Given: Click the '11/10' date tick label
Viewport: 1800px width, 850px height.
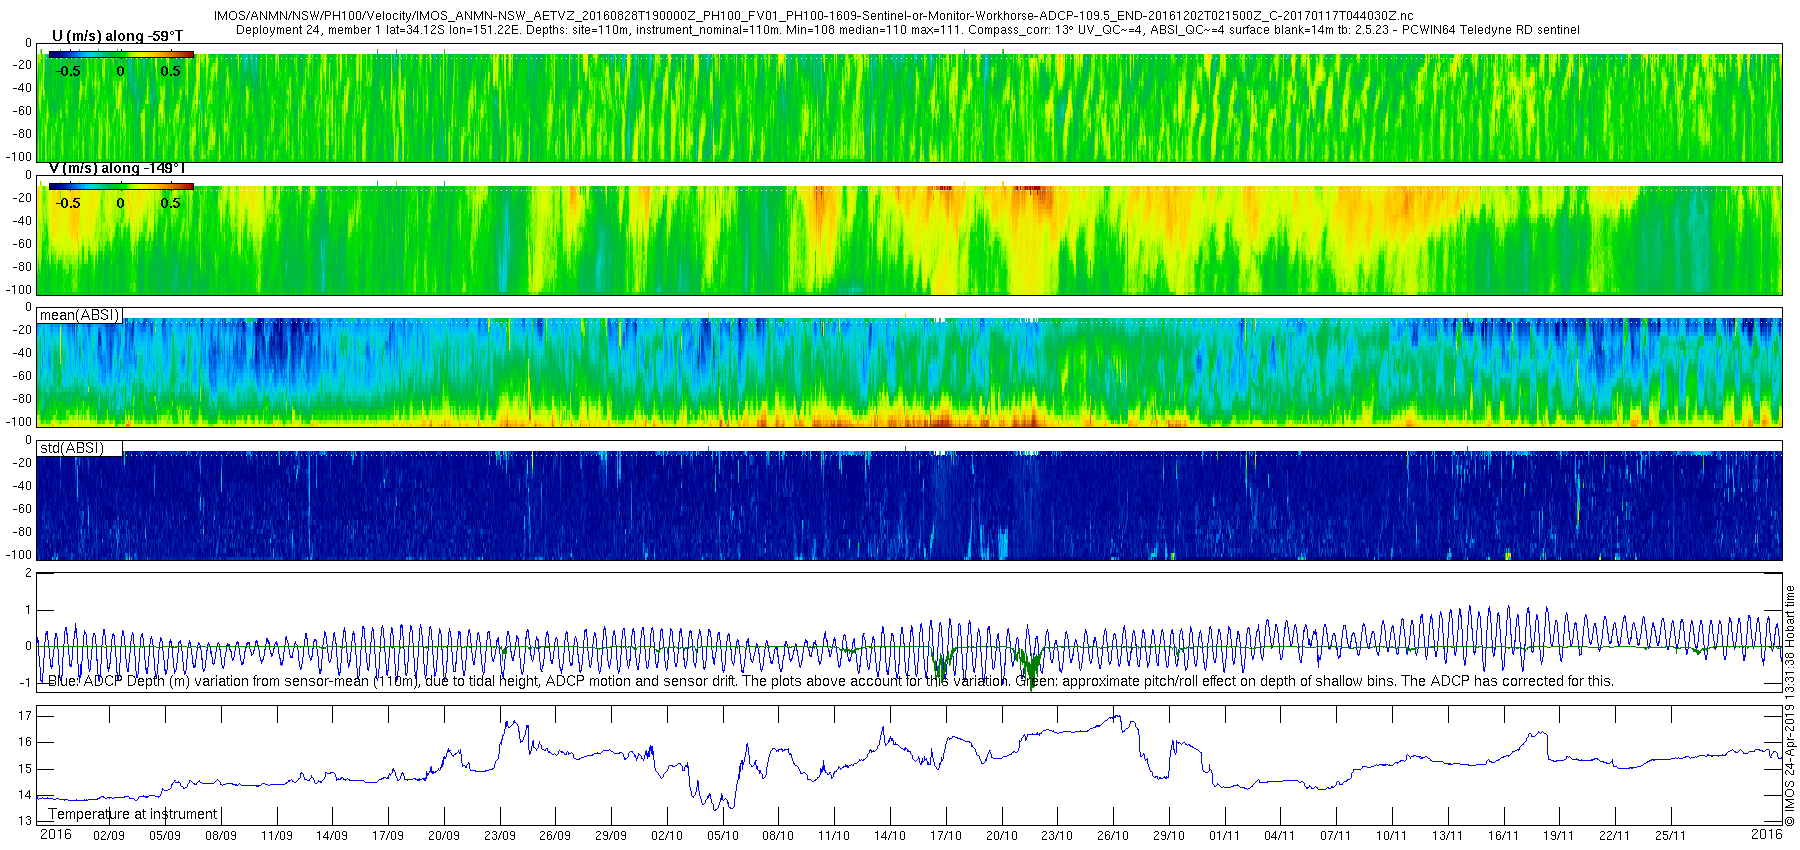Looking at the screenshot, I should [834, 836].
